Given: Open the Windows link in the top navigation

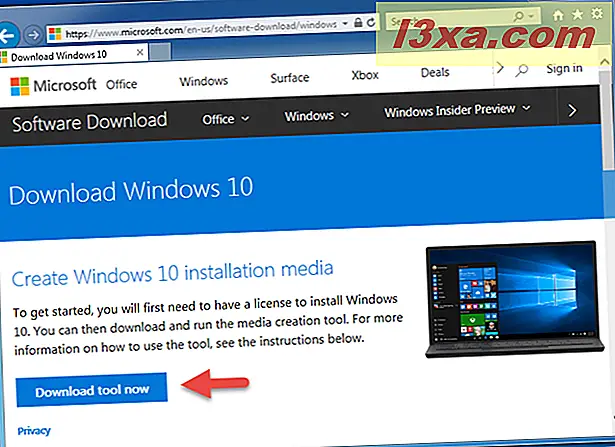Looking at the screenshot, I should pyautogui.click(x=204, y=81).
